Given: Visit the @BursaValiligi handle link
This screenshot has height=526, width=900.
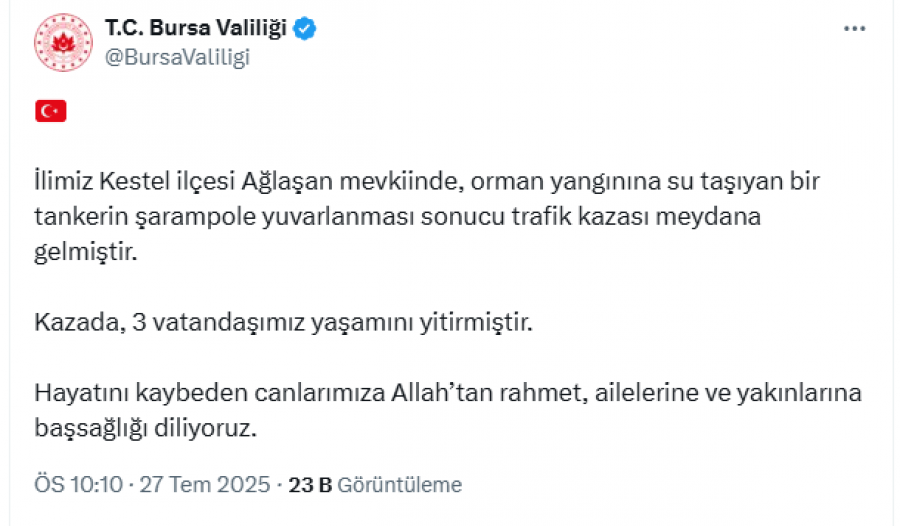Looking at the screenshot, I should [177, 57].
